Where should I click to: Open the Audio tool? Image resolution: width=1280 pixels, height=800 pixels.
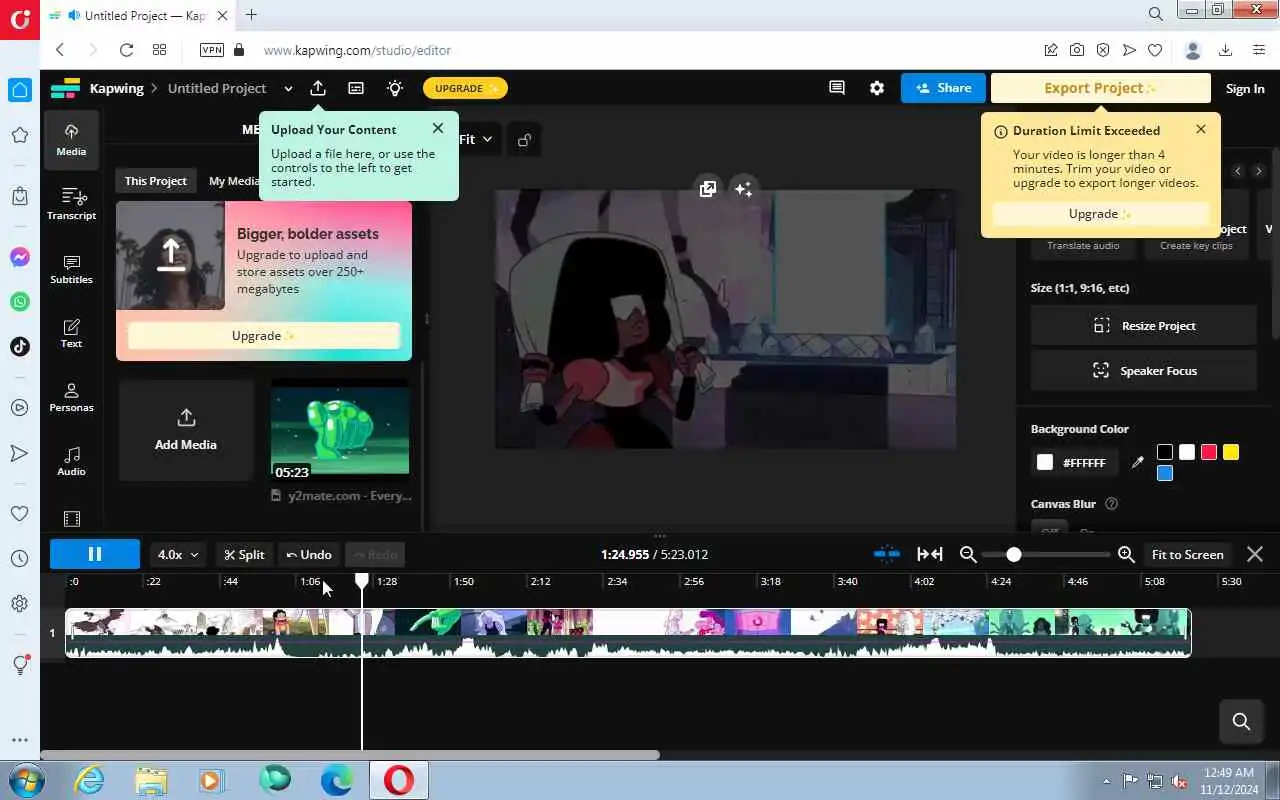[x=71, y=461]
